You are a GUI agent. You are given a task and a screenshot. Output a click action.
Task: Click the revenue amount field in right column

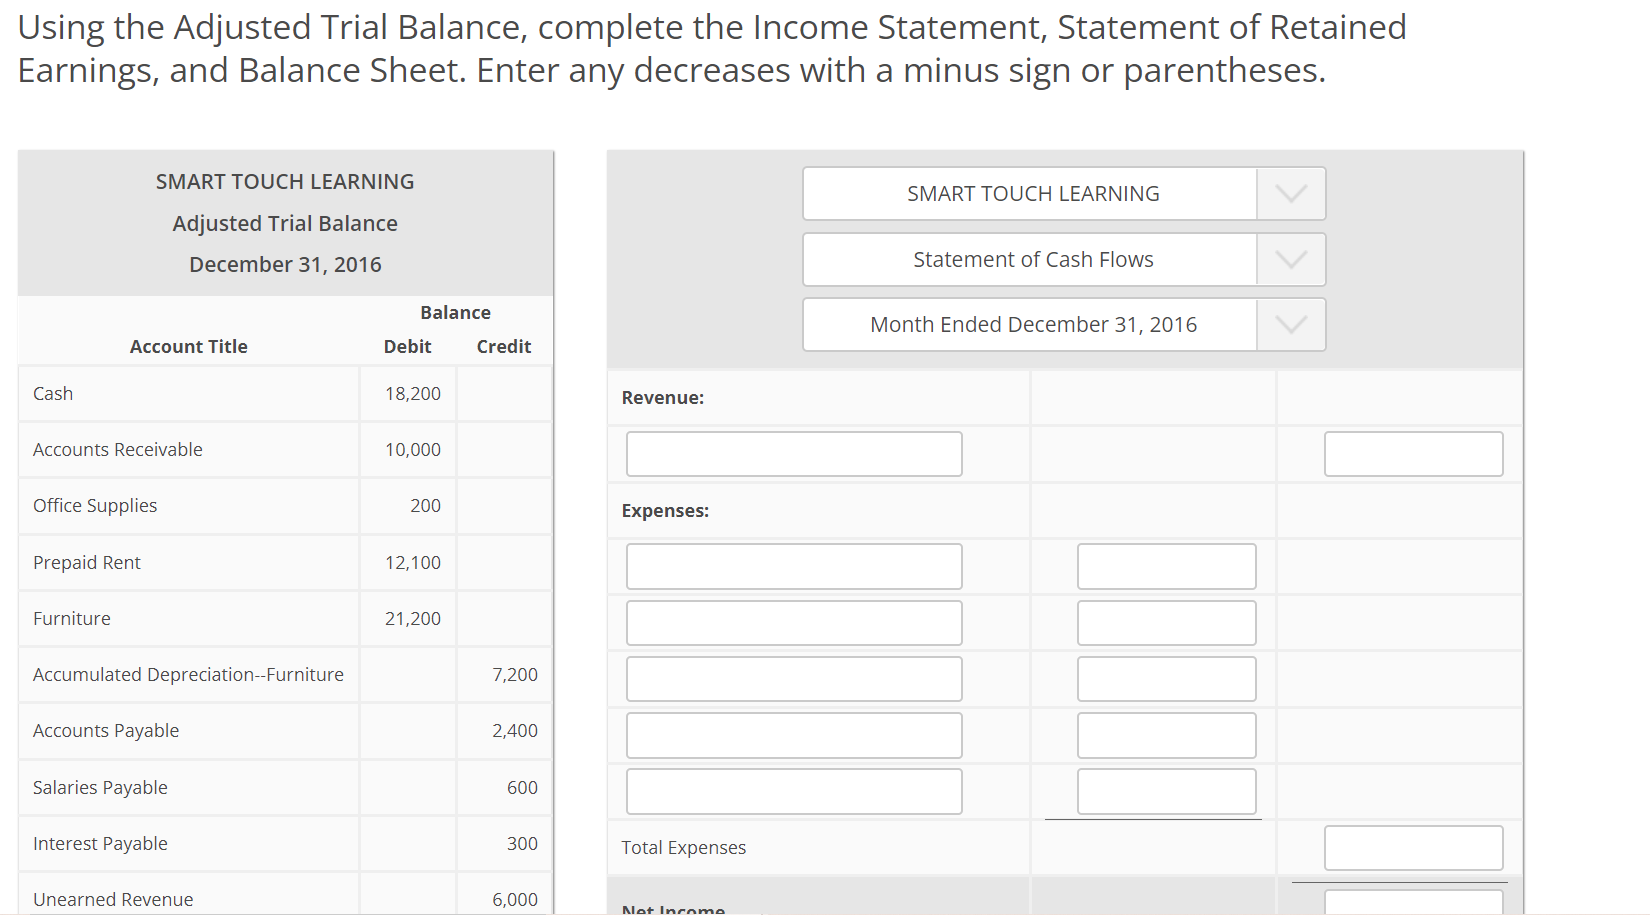pyautogui.click(x=1413, y=453)
